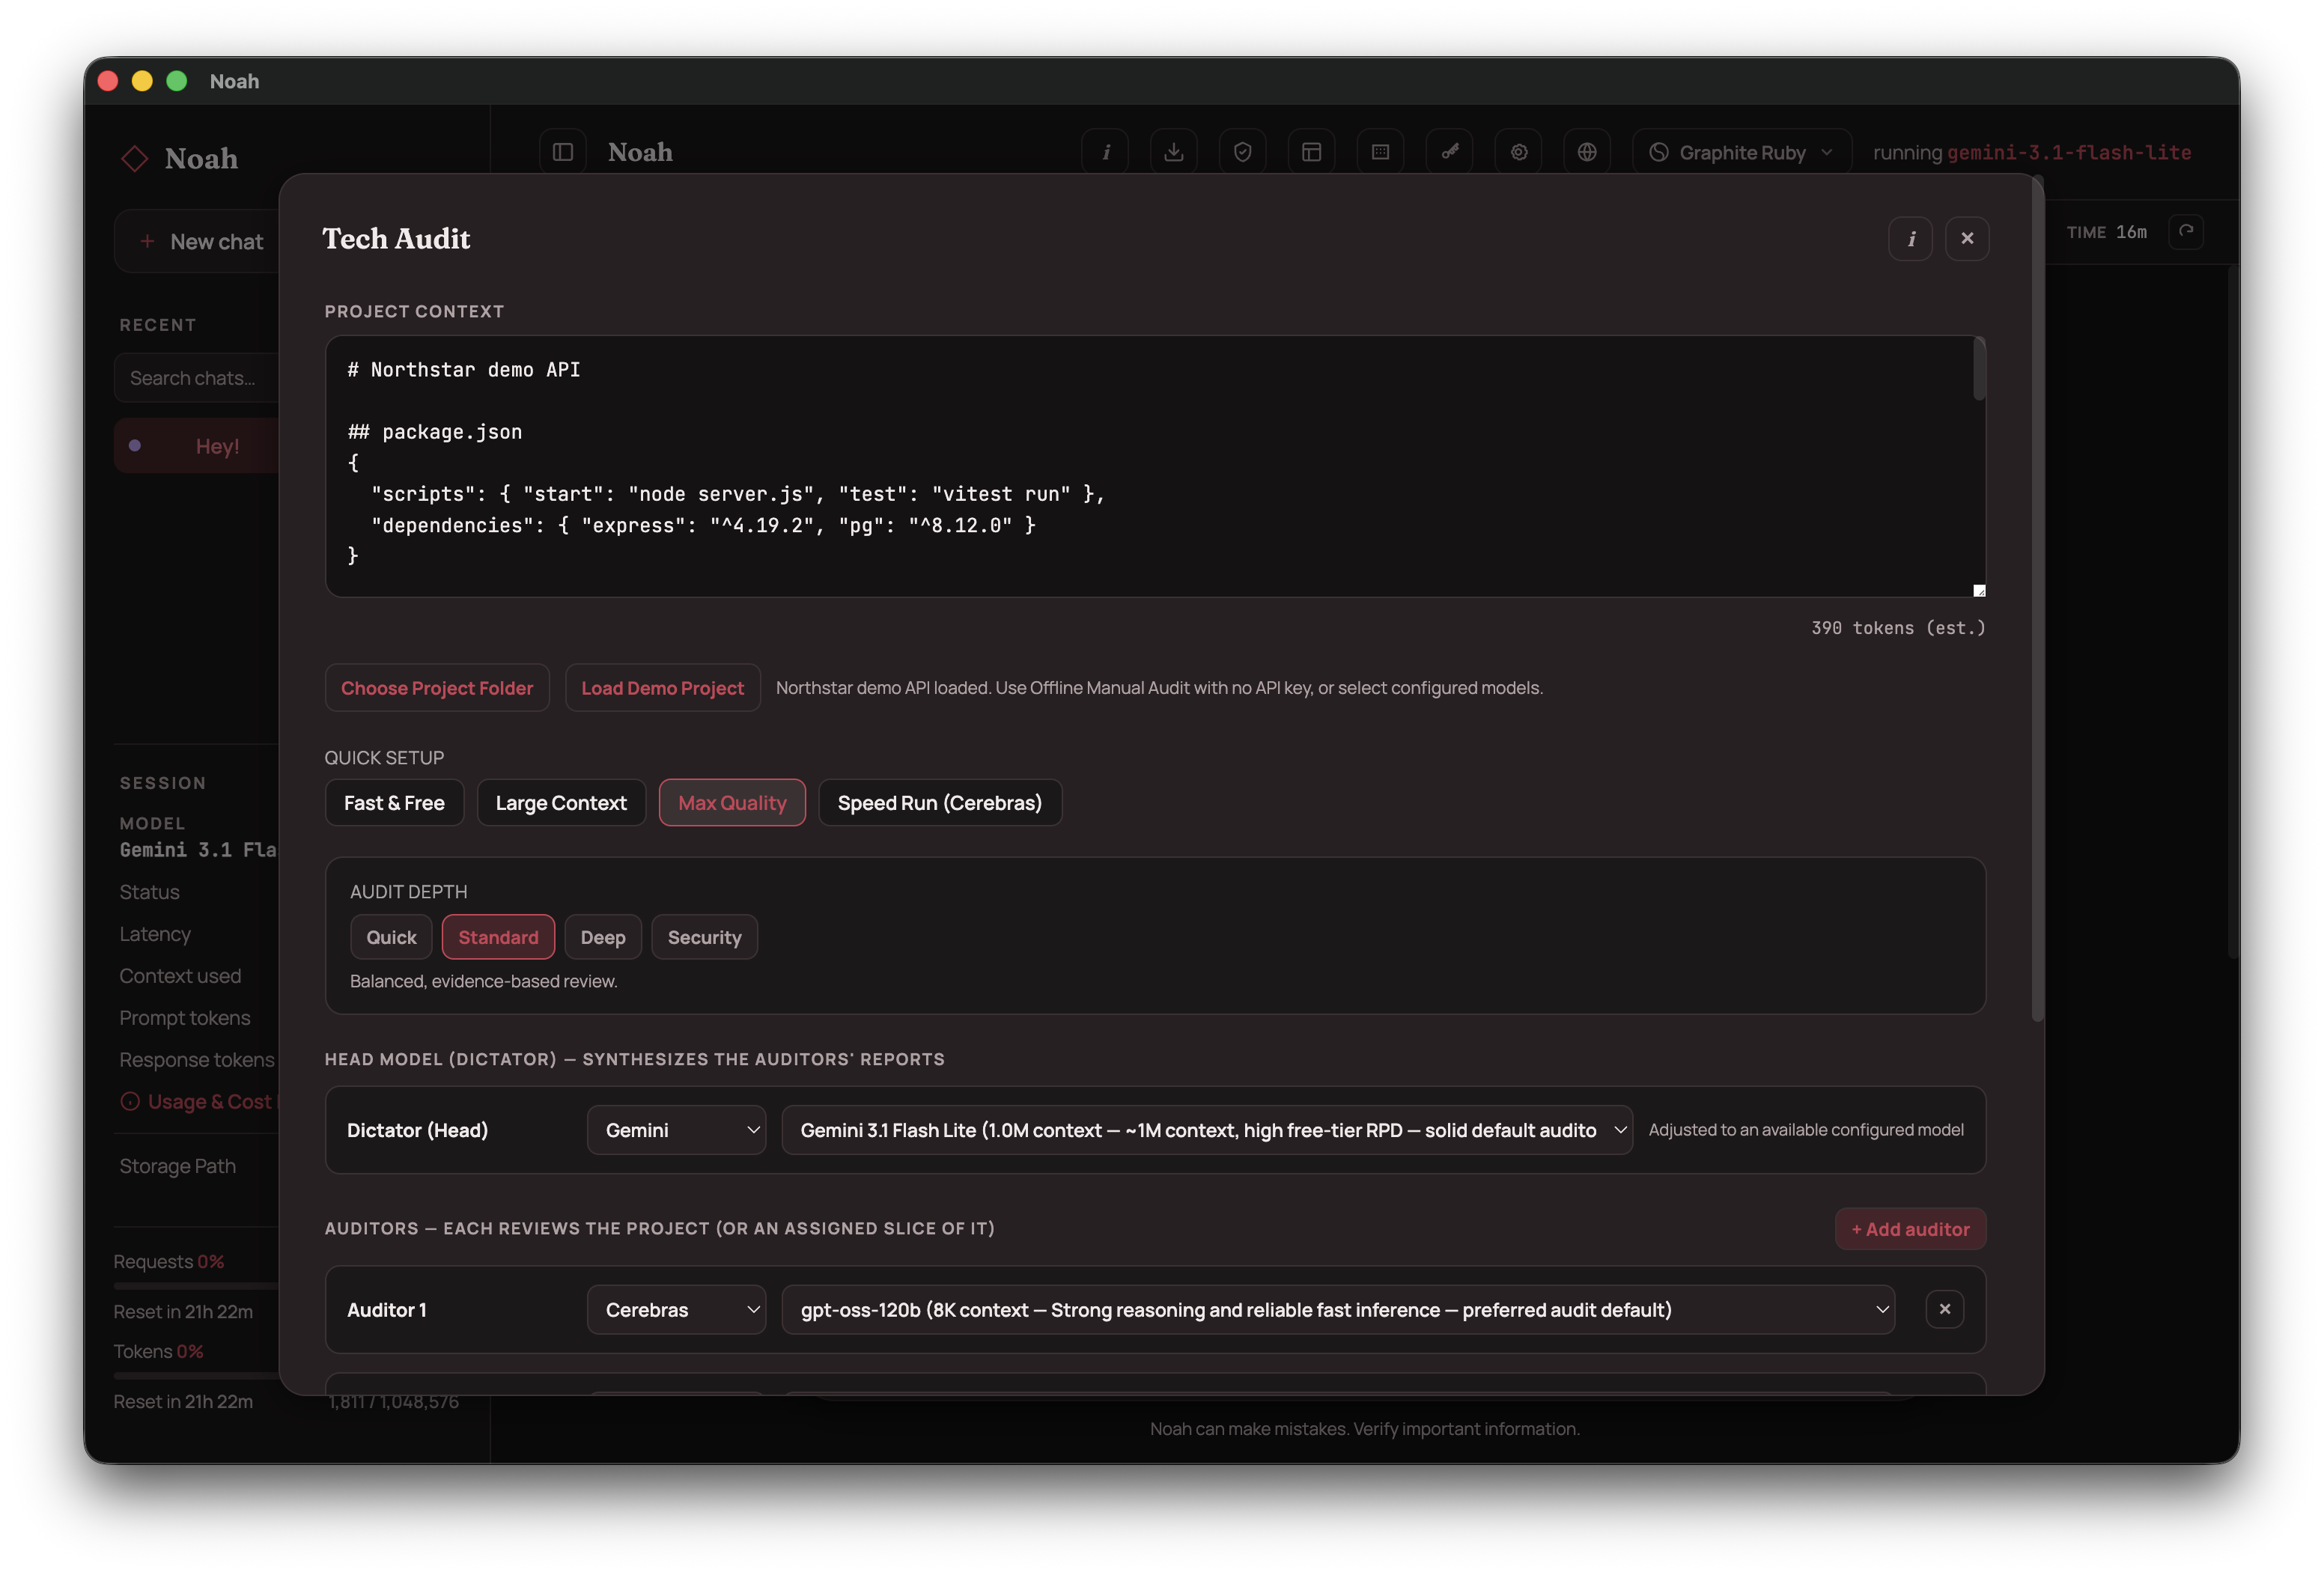Click Choose Project Folder
The width and height of the screenshot is (2324, 1575).
point(437,688)
